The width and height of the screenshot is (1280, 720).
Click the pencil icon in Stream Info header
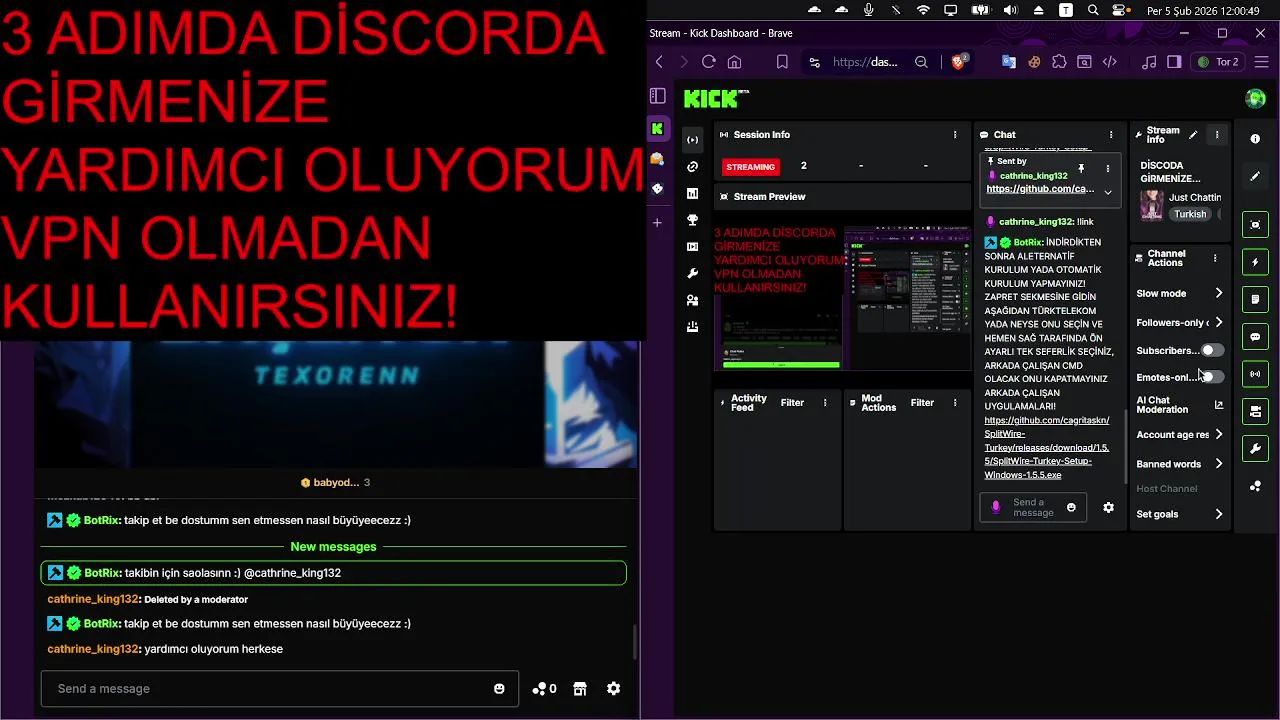(x=1193, y=134)
